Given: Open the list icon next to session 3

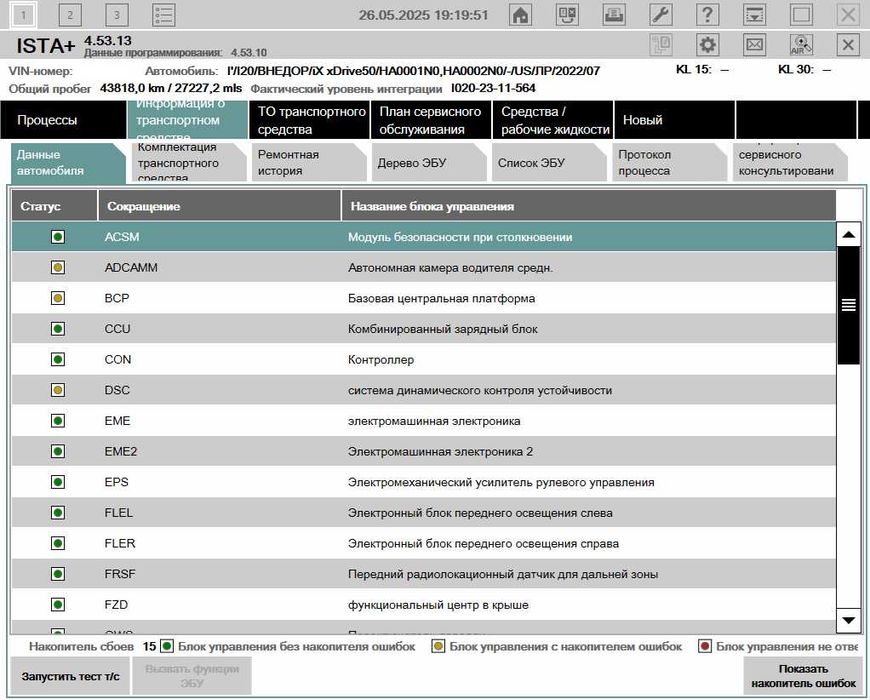Looking at the screenshot, I should pyautogui.click(x=164, y=15).
